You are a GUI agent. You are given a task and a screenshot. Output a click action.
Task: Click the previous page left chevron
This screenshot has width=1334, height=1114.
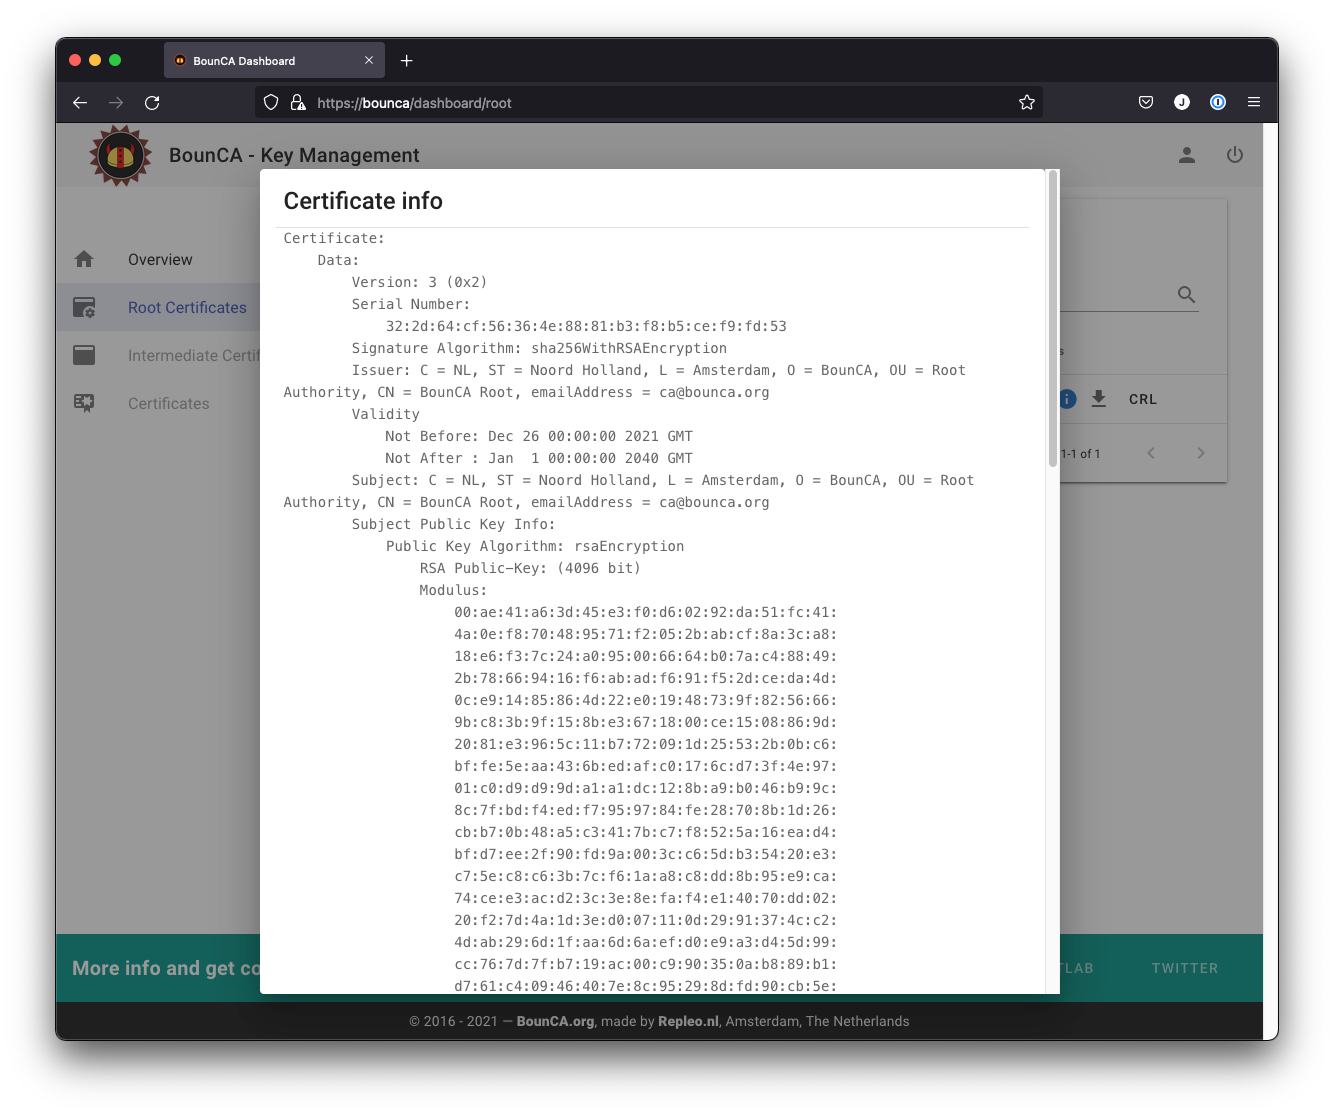coord(1151,453)
